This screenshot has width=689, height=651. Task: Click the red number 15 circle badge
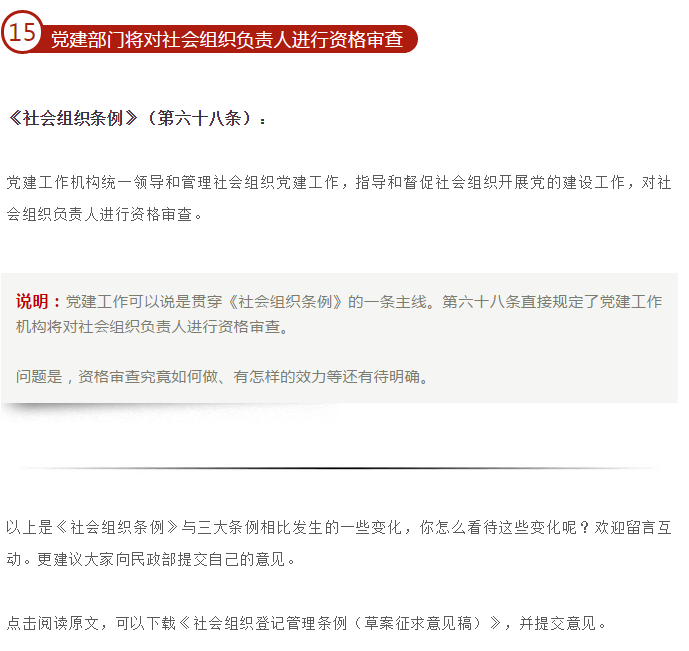pyautogui.click(x=22, y=32)
